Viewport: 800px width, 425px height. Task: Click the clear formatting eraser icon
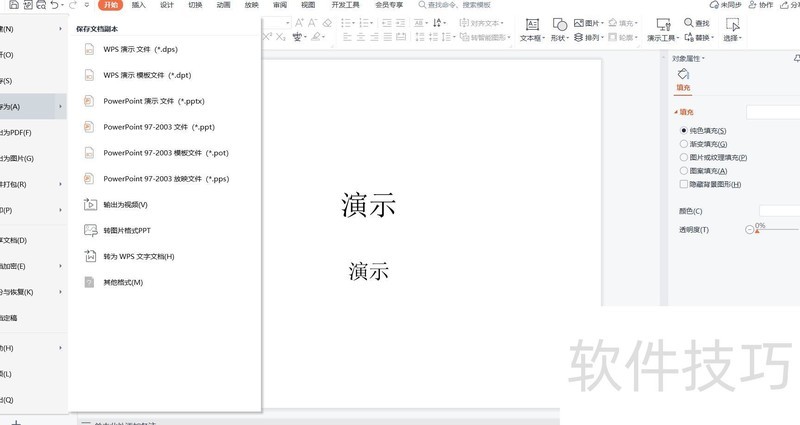(327, 23)
